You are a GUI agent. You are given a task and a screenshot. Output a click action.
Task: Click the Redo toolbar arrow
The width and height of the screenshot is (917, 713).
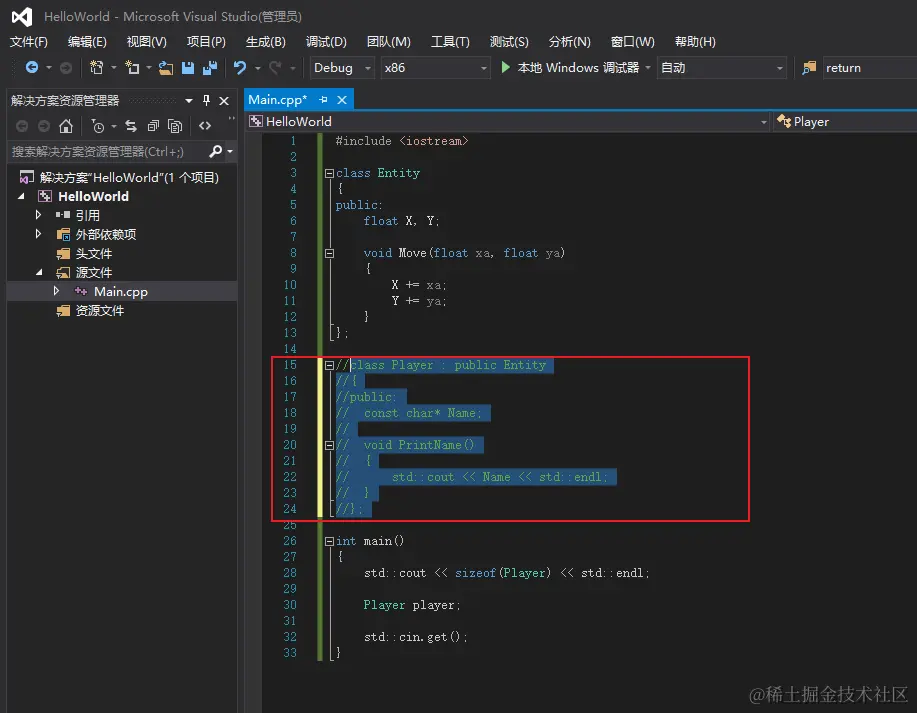[x=275, y=68]
